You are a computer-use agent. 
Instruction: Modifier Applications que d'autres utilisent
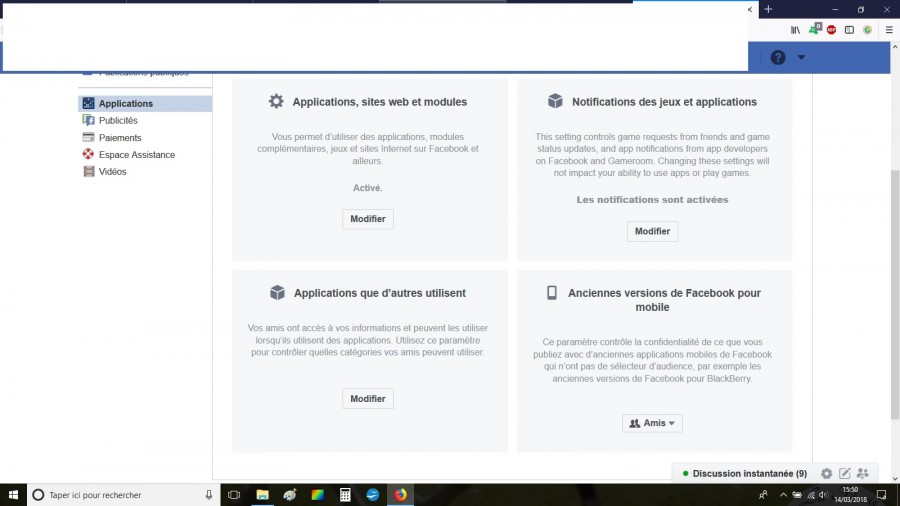point(368,399)
